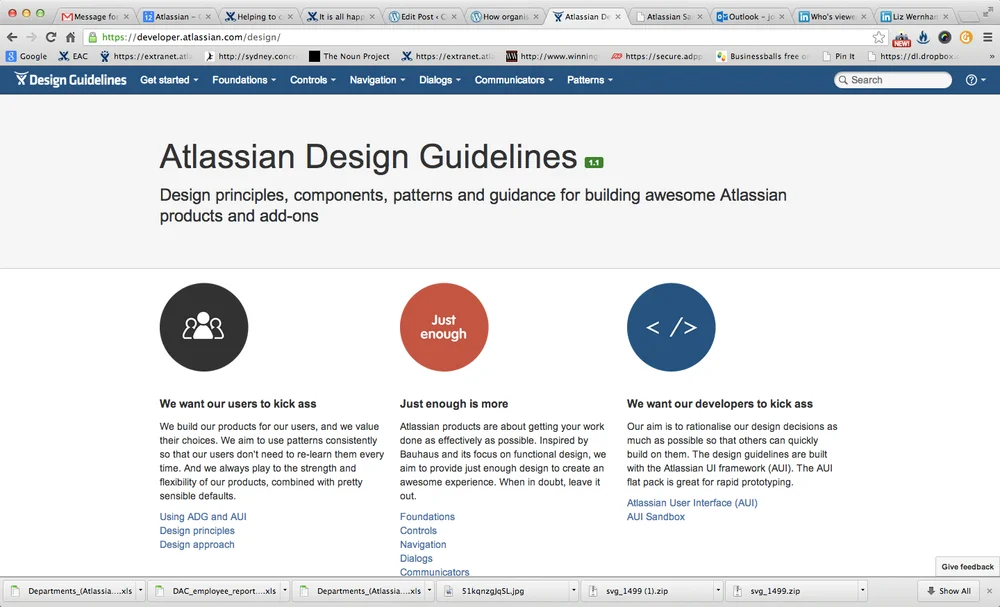This screenshot has height=607, width=1000.
Task: Switch to the Who's viewed tab
Action: tap(832, 17)
